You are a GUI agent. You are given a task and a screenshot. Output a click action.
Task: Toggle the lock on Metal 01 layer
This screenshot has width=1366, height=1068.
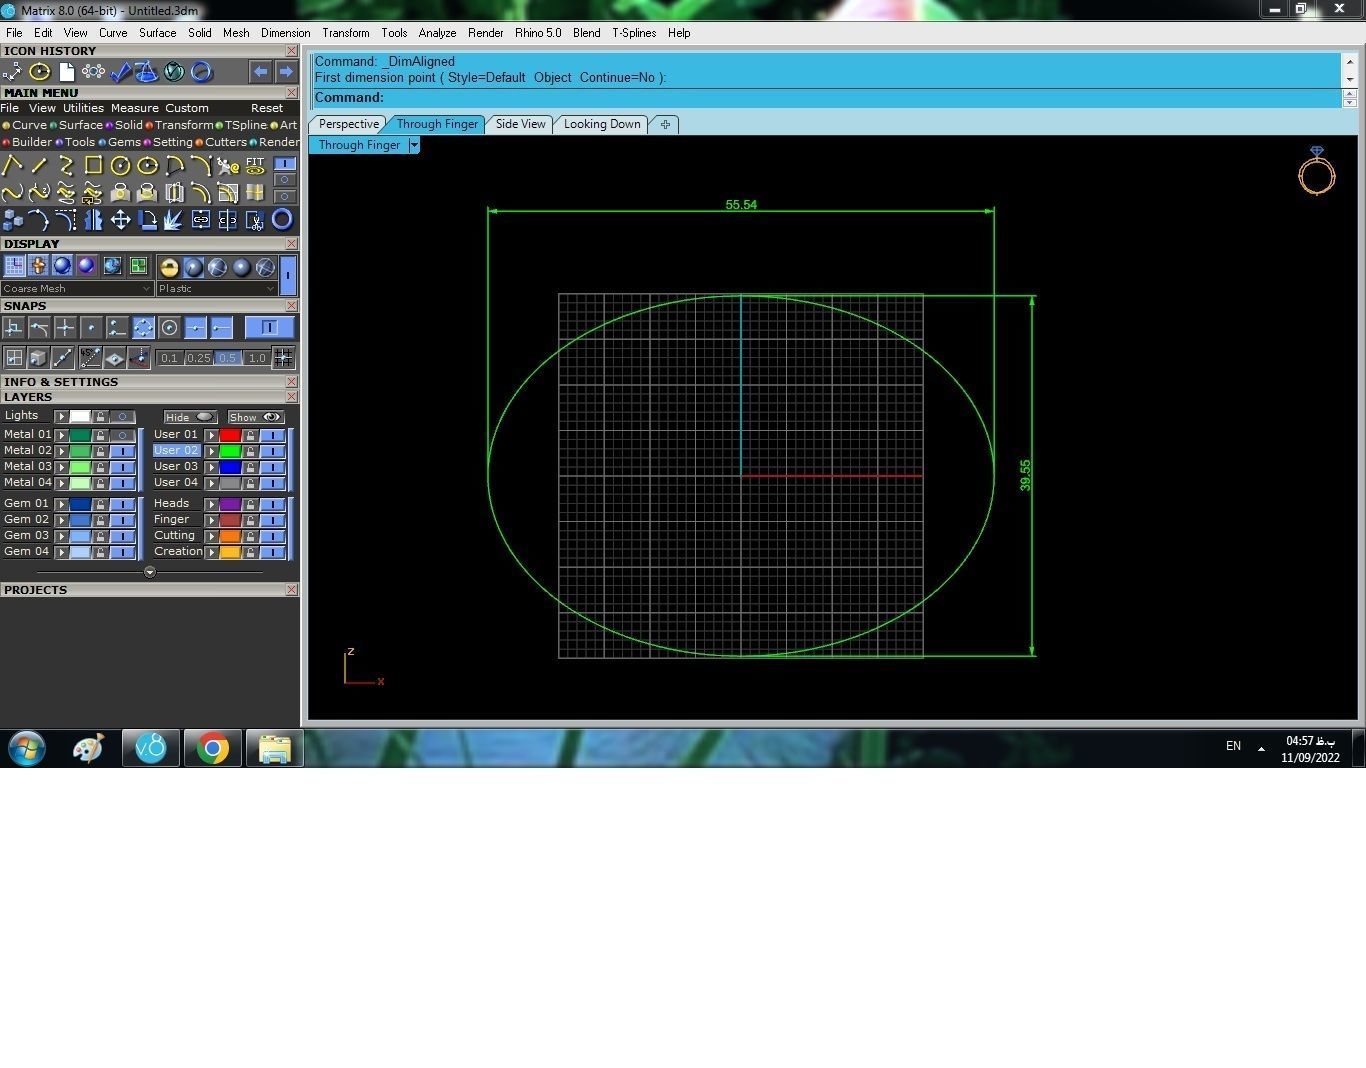click(100, 435)
